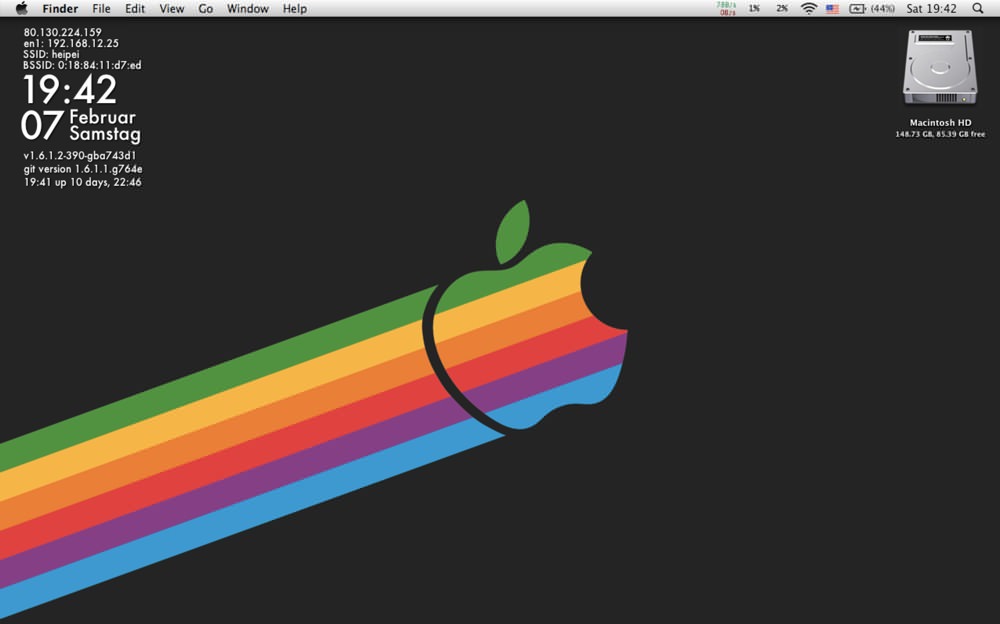Open the Edit menu

tap(135, 8)
